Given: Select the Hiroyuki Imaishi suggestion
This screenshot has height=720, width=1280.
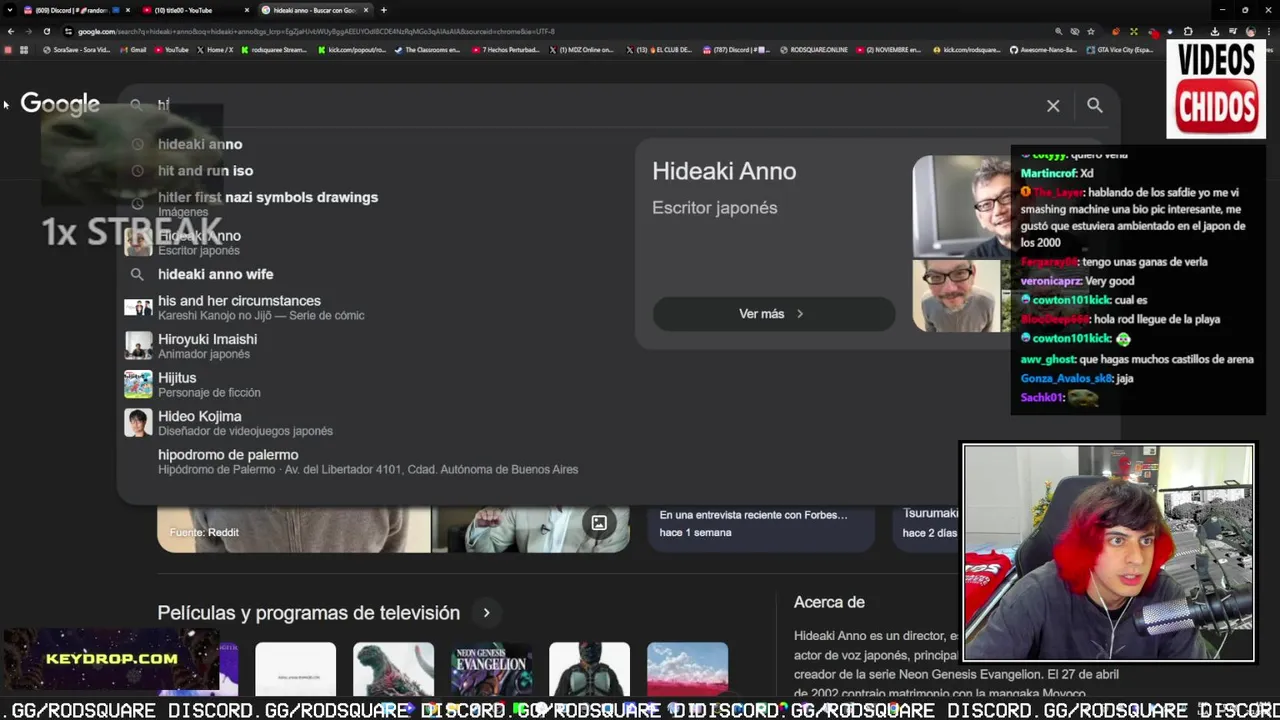Looking at the screenshot, I should pyautogui.click(x=207, y=346).
